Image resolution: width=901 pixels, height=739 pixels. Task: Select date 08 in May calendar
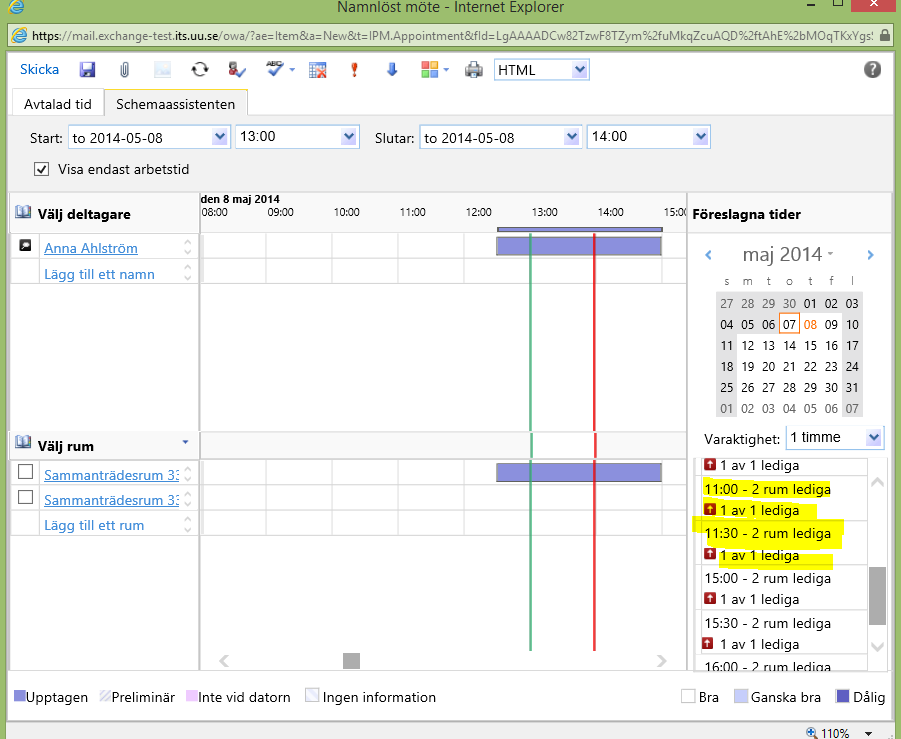(810, 325)
